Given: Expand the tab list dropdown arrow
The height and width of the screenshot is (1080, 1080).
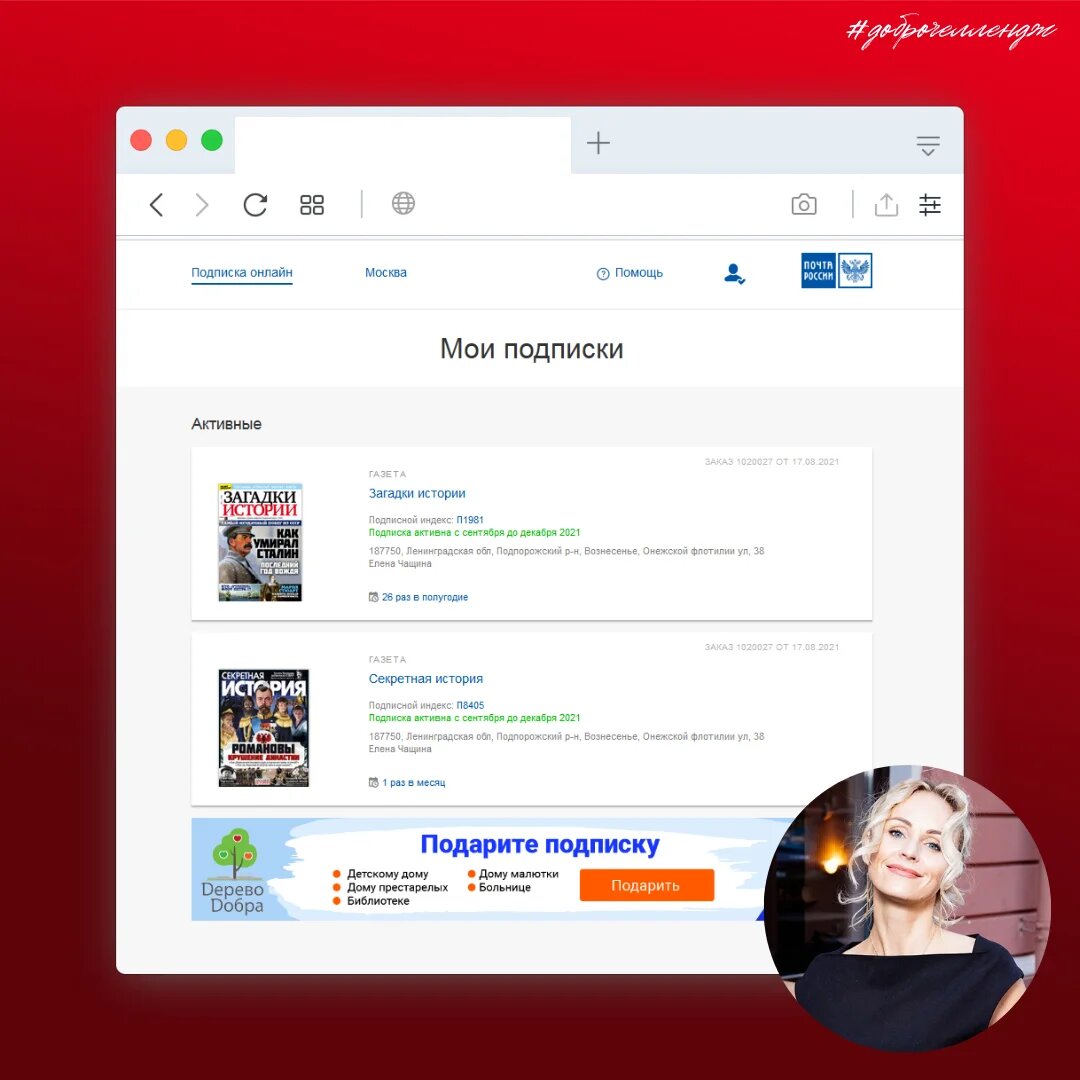Looking at the screenshot, I should point(928,146).
